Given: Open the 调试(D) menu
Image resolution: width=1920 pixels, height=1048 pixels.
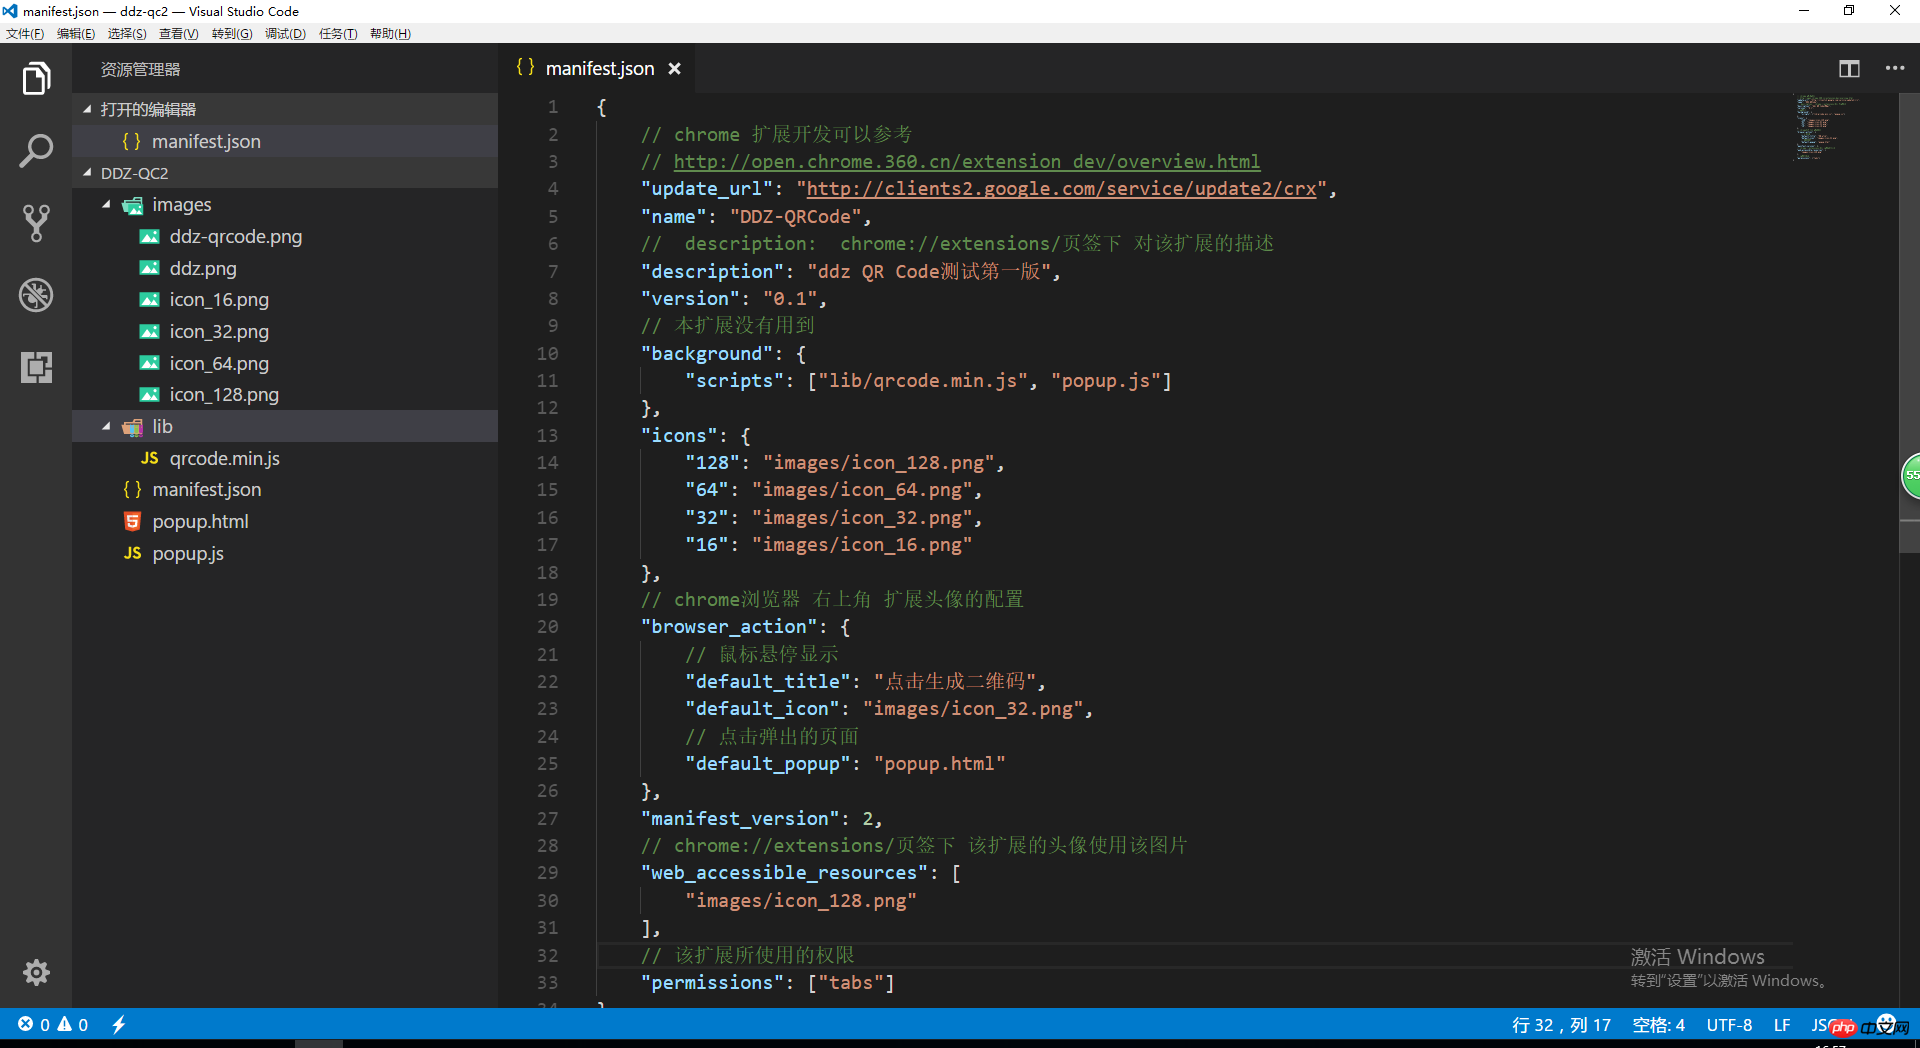Looking at the screenshot, I should (x=285, y=34).
